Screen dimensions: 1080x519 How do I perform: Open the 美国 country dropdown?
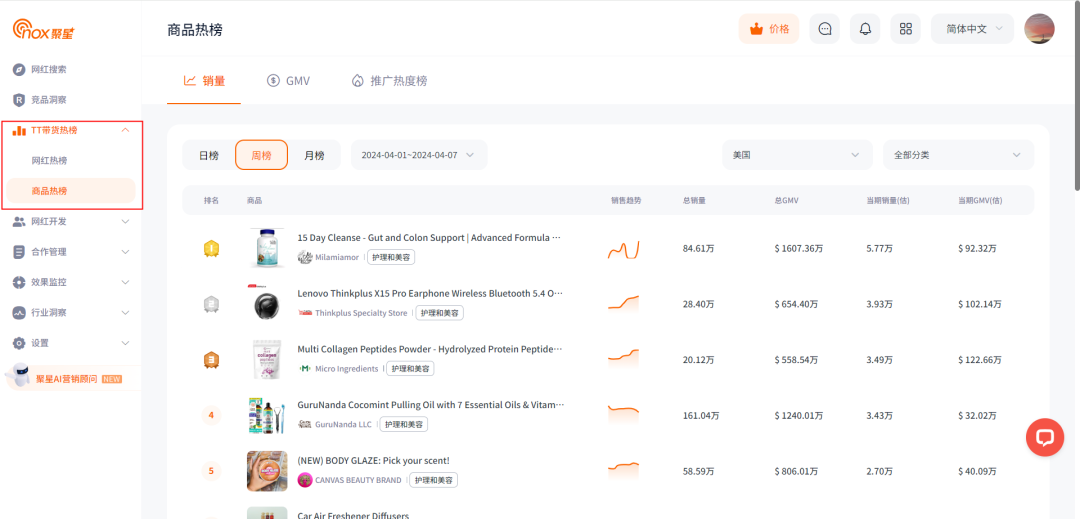(797, 155)
